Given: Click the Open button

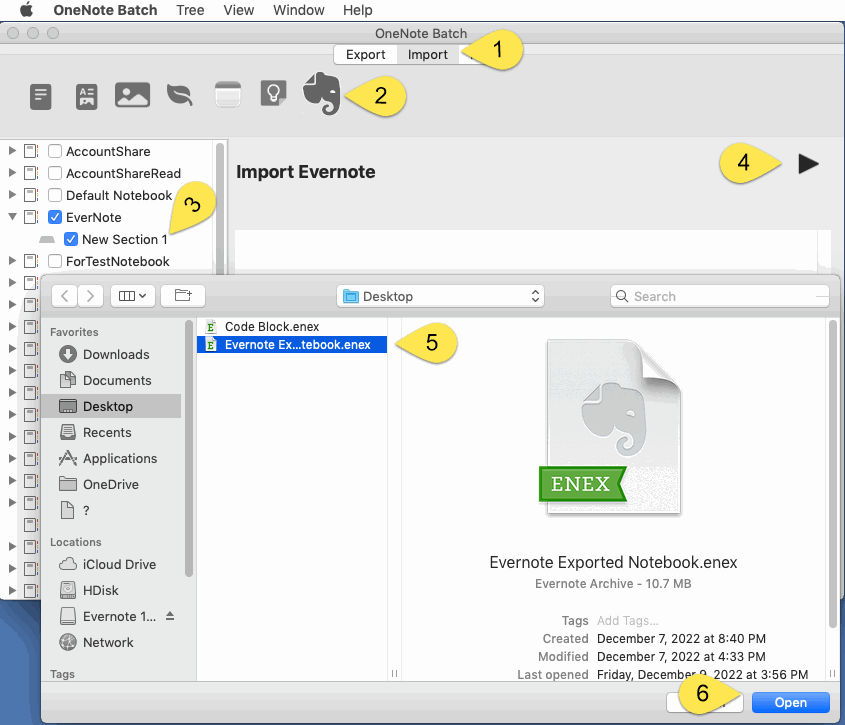Looking at the screenshot, I should [789, 702].
